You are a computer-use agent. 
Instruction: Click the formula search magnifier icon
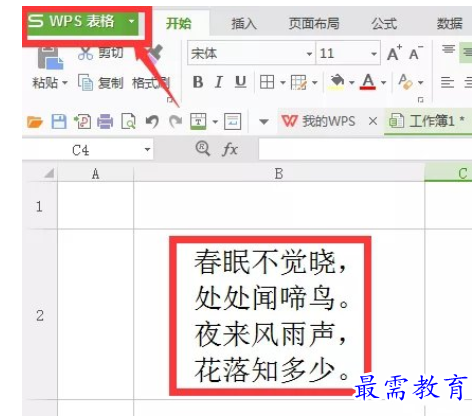203,149
